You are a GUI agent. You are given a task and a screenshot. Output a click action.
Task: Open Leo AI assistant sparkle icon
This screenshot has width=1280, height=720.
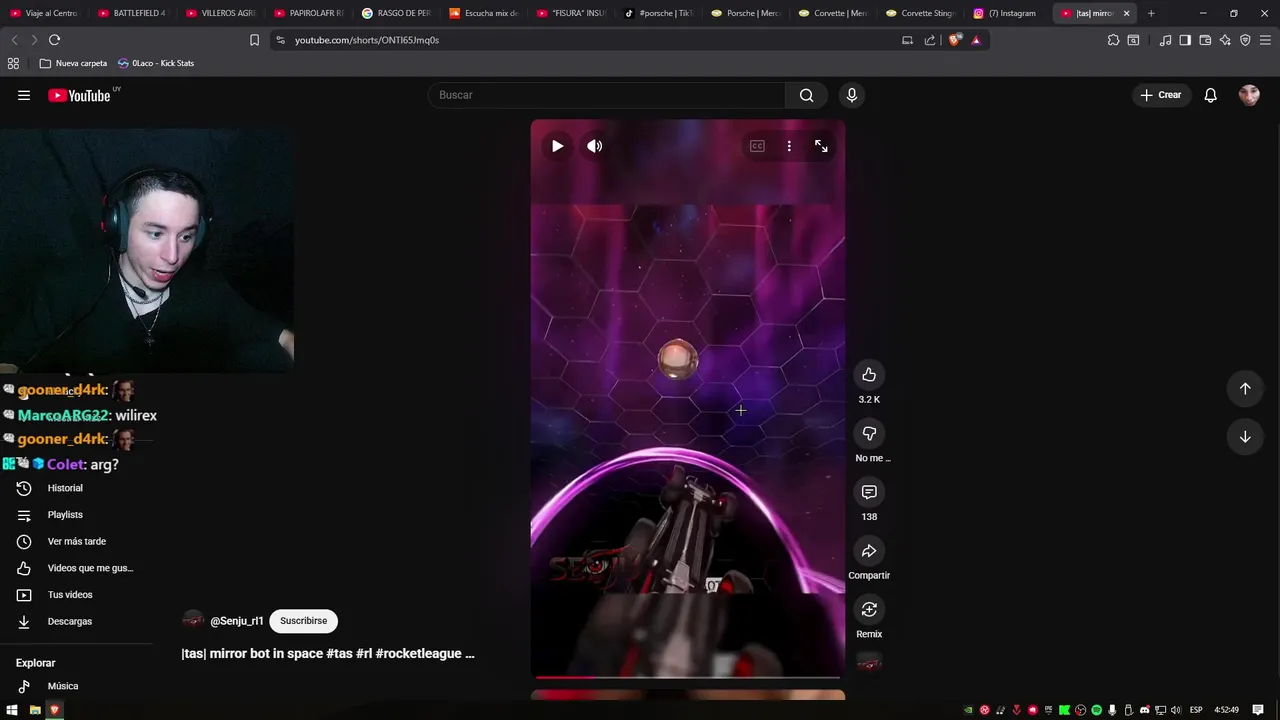click(1225, 40)
